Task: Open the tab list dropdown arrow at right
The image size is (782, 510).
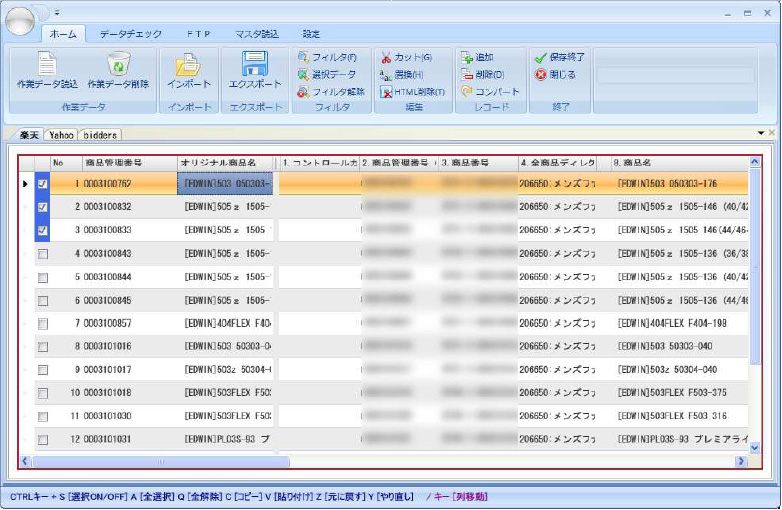Action: click(x=761, y=133)
